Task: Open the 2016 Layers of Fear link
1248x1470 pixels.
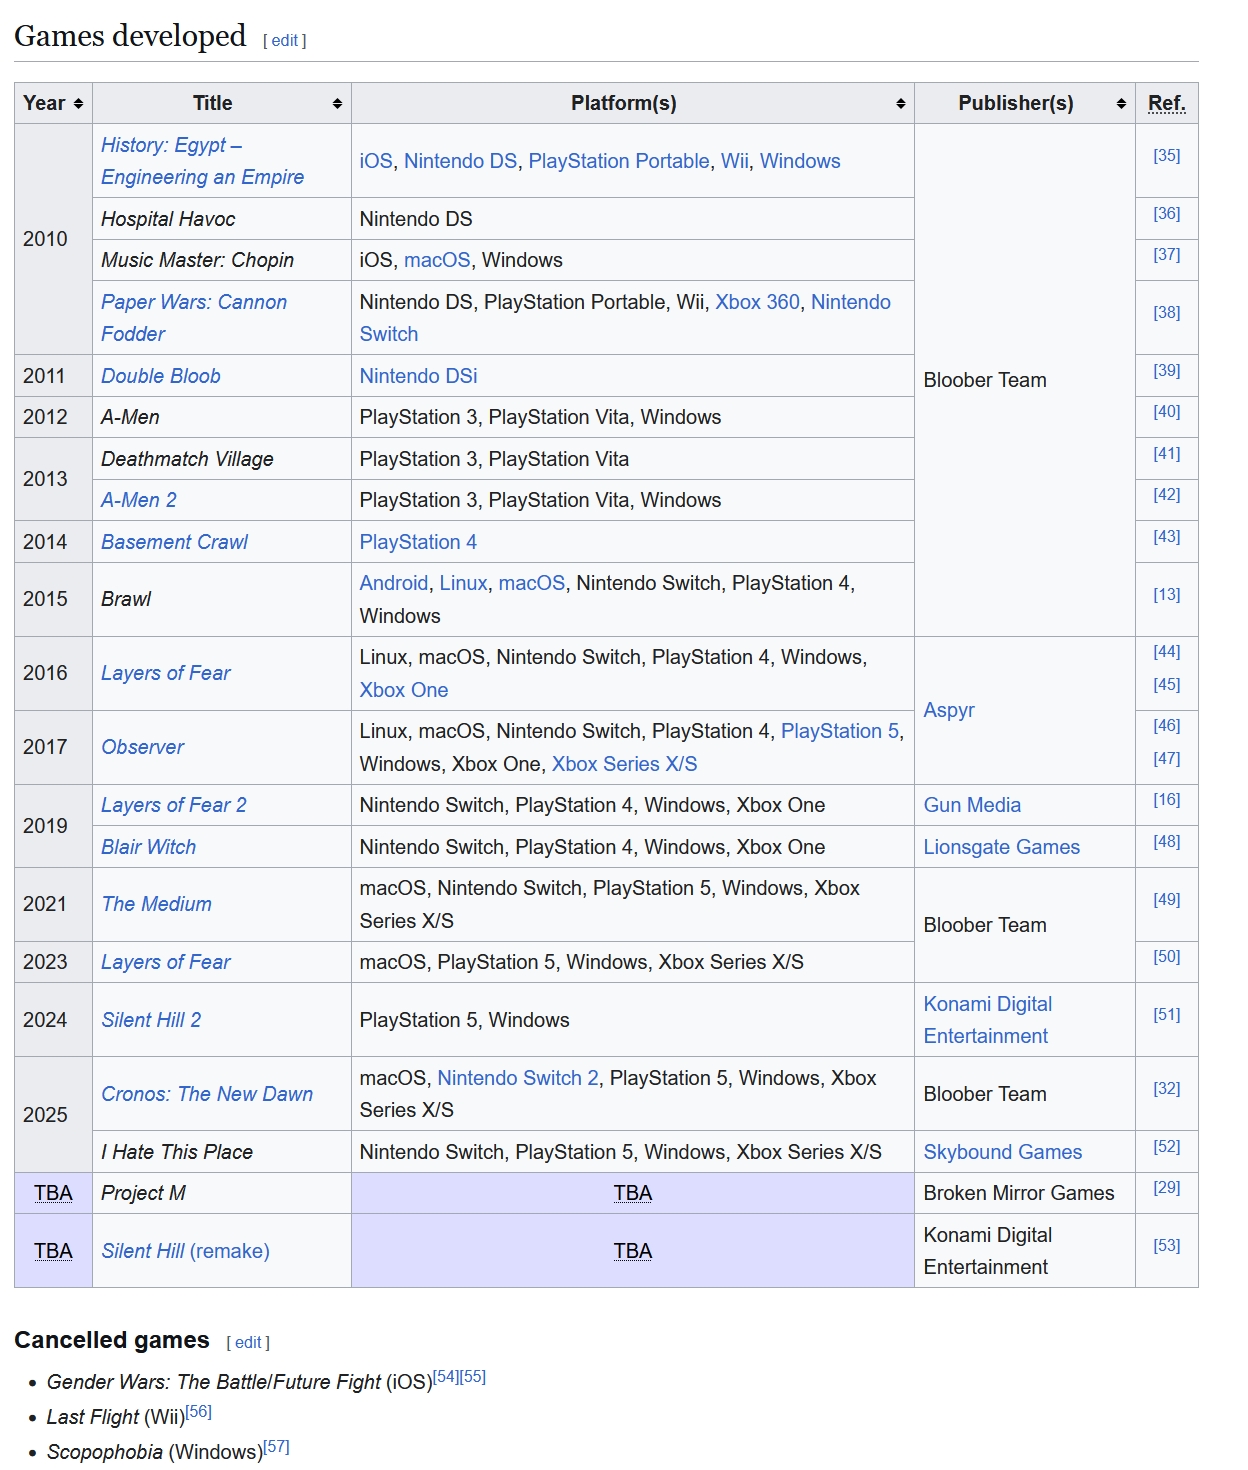Action: 165,673
